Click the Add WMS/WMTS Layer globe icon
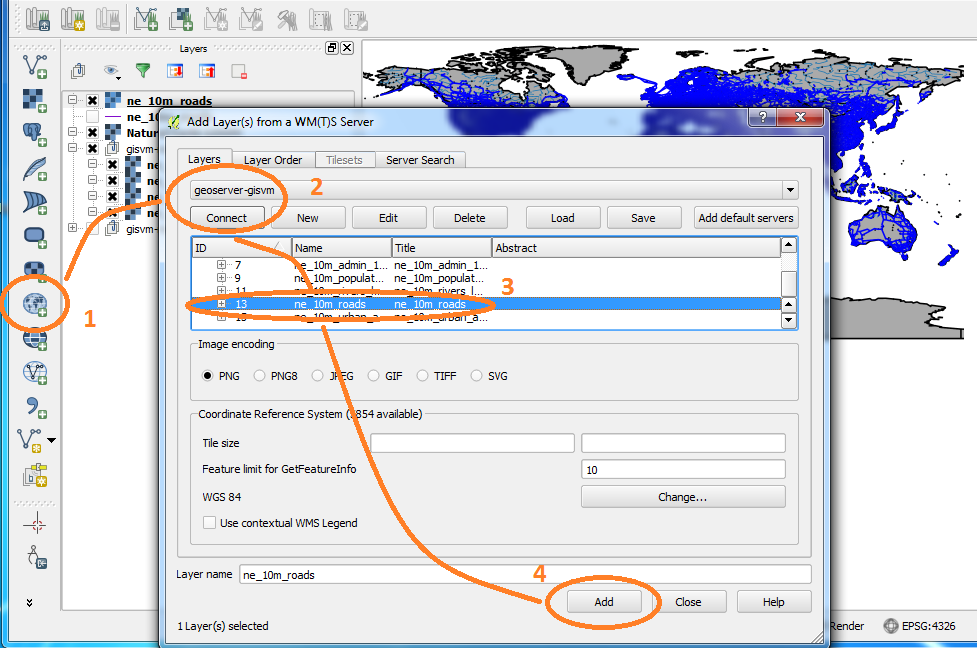Image resolution: width=977 pixels, height=648 pixels. [35, 305]
